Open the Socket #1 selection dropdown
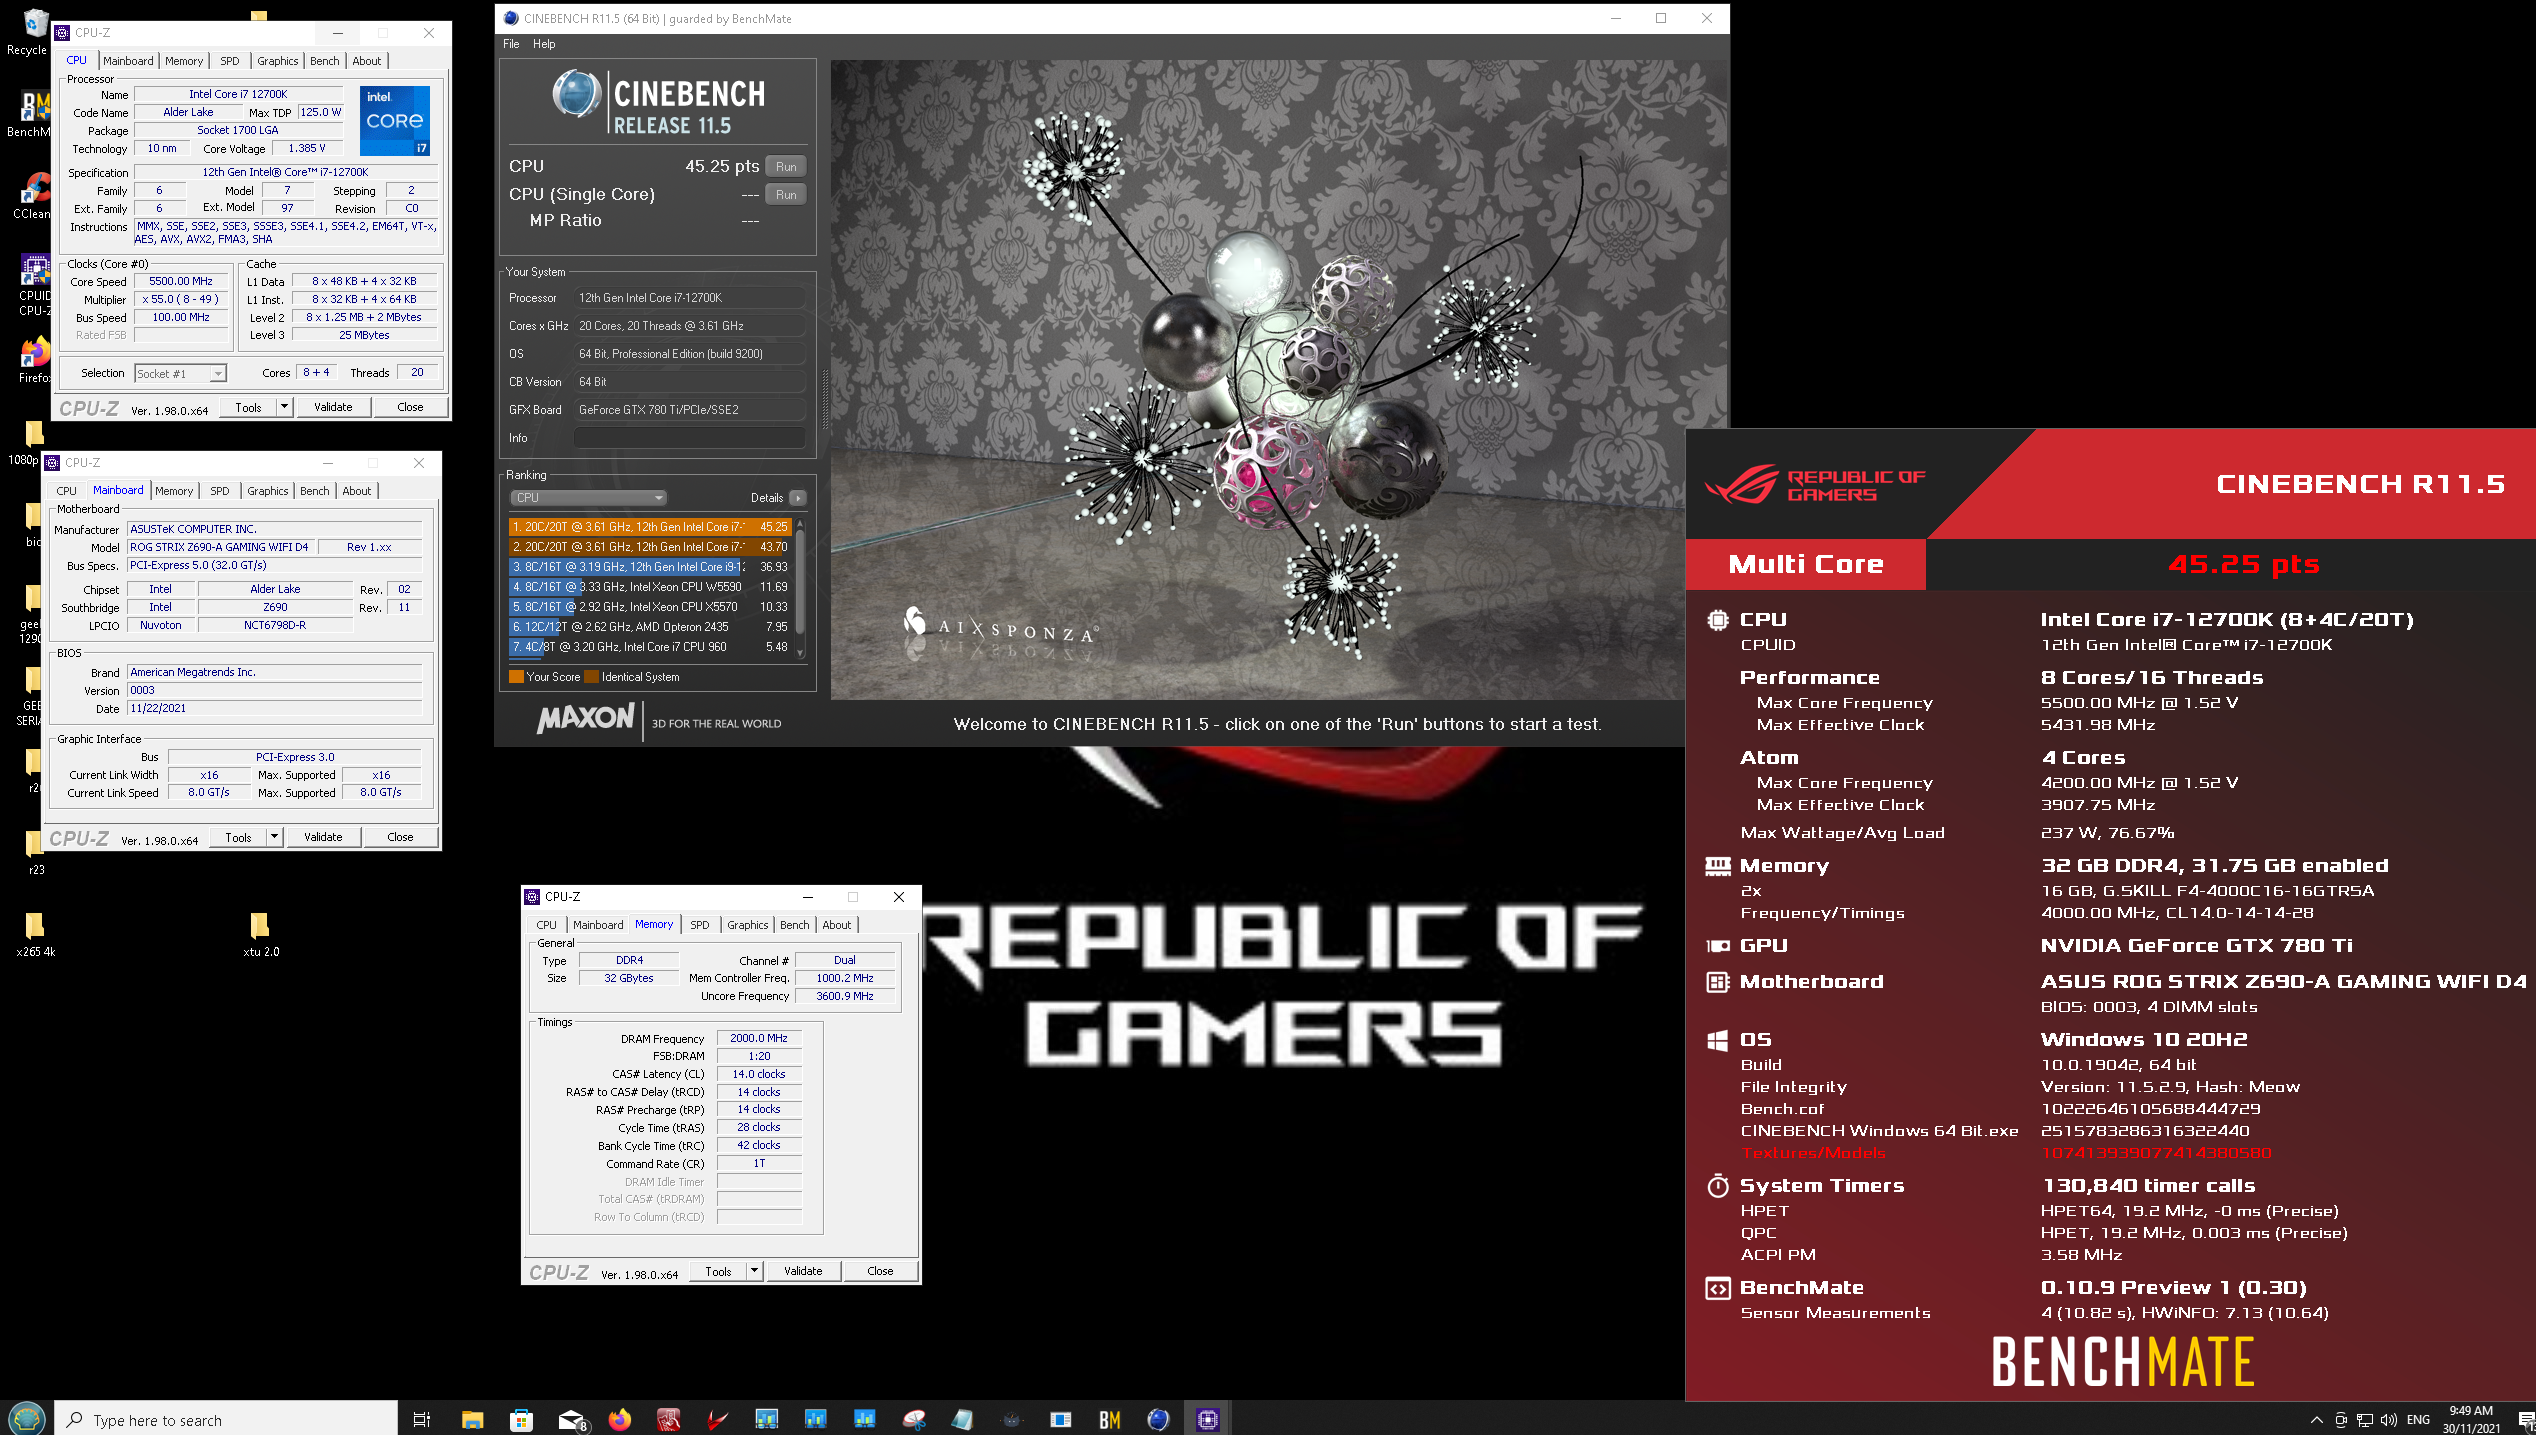Image resolution: width=2536 pixels, height=1435 pixels. 181,373
